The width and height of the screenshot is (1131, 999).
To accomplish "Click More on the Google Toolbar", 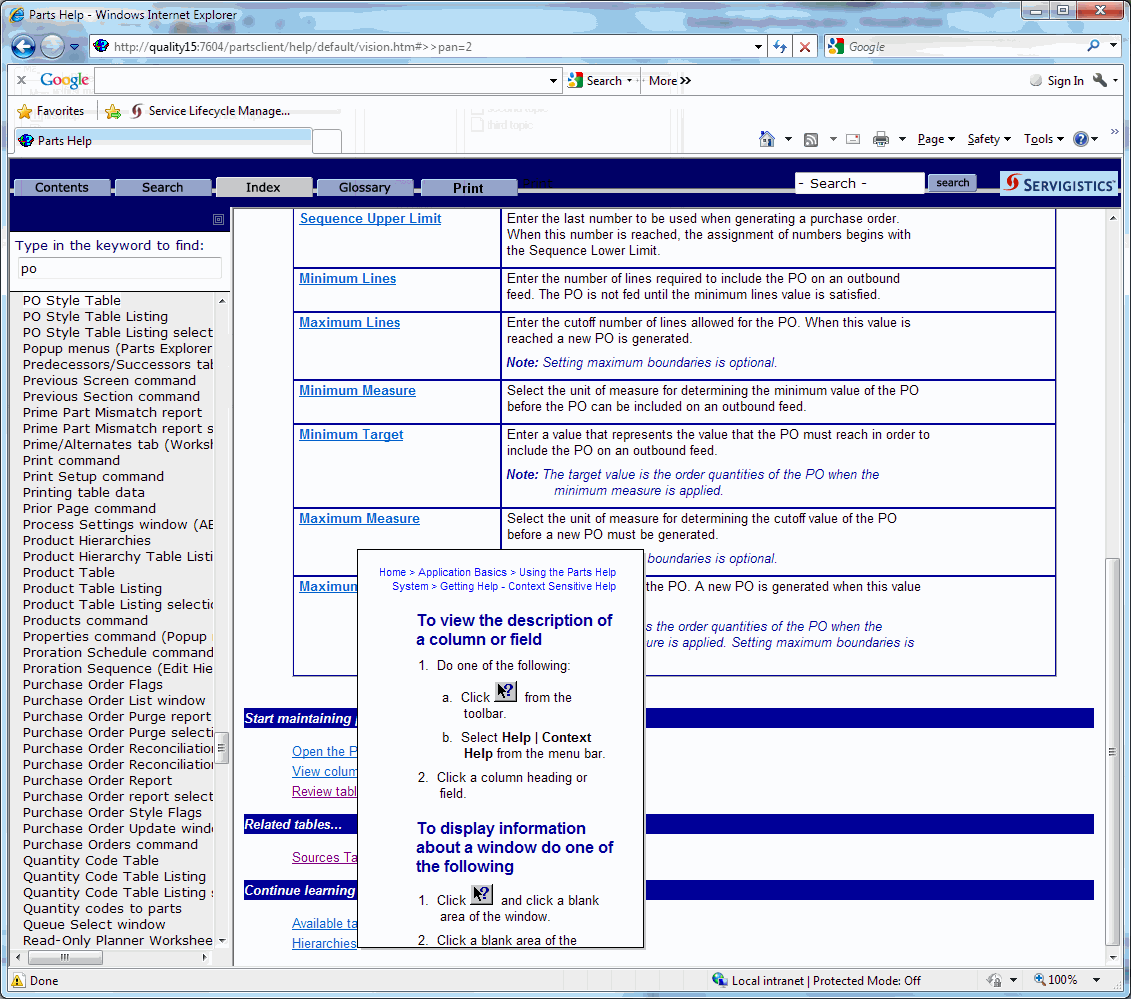I will click(669, 81).
